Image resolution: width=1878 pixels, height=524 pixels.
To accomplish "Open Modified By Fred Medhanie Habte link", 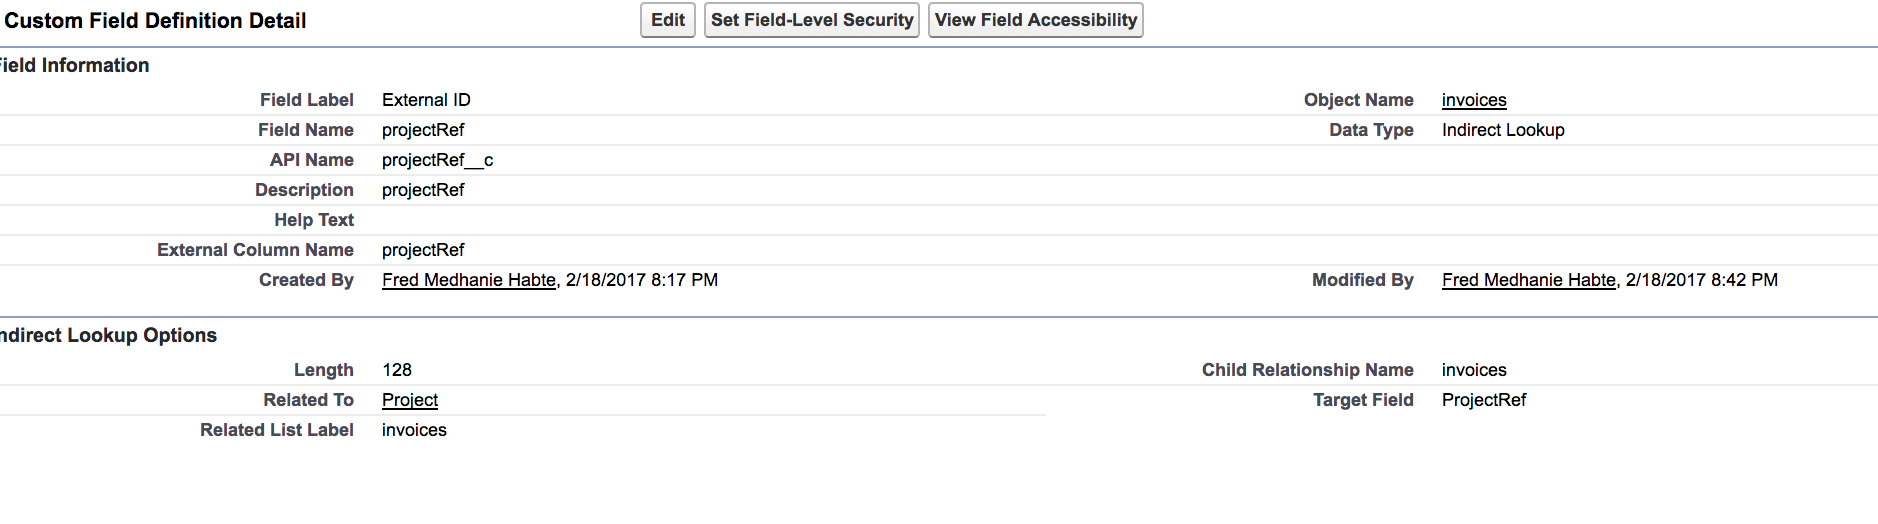I will 1528,280.
